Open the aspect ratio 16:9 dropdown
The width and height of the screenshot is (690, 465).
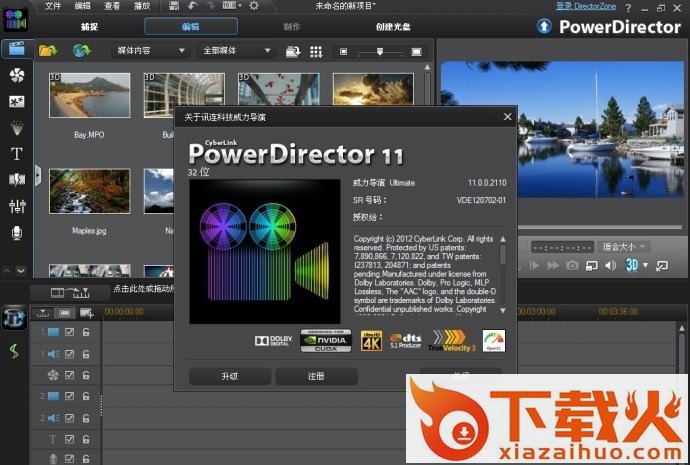pos(232,6)
